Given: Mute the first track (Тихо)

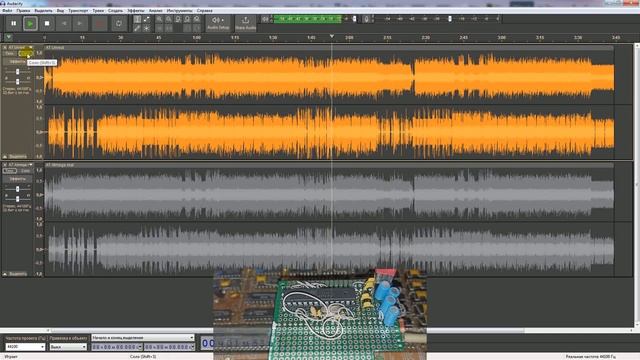Looking at the screenshot, I should tap(9, 53).
